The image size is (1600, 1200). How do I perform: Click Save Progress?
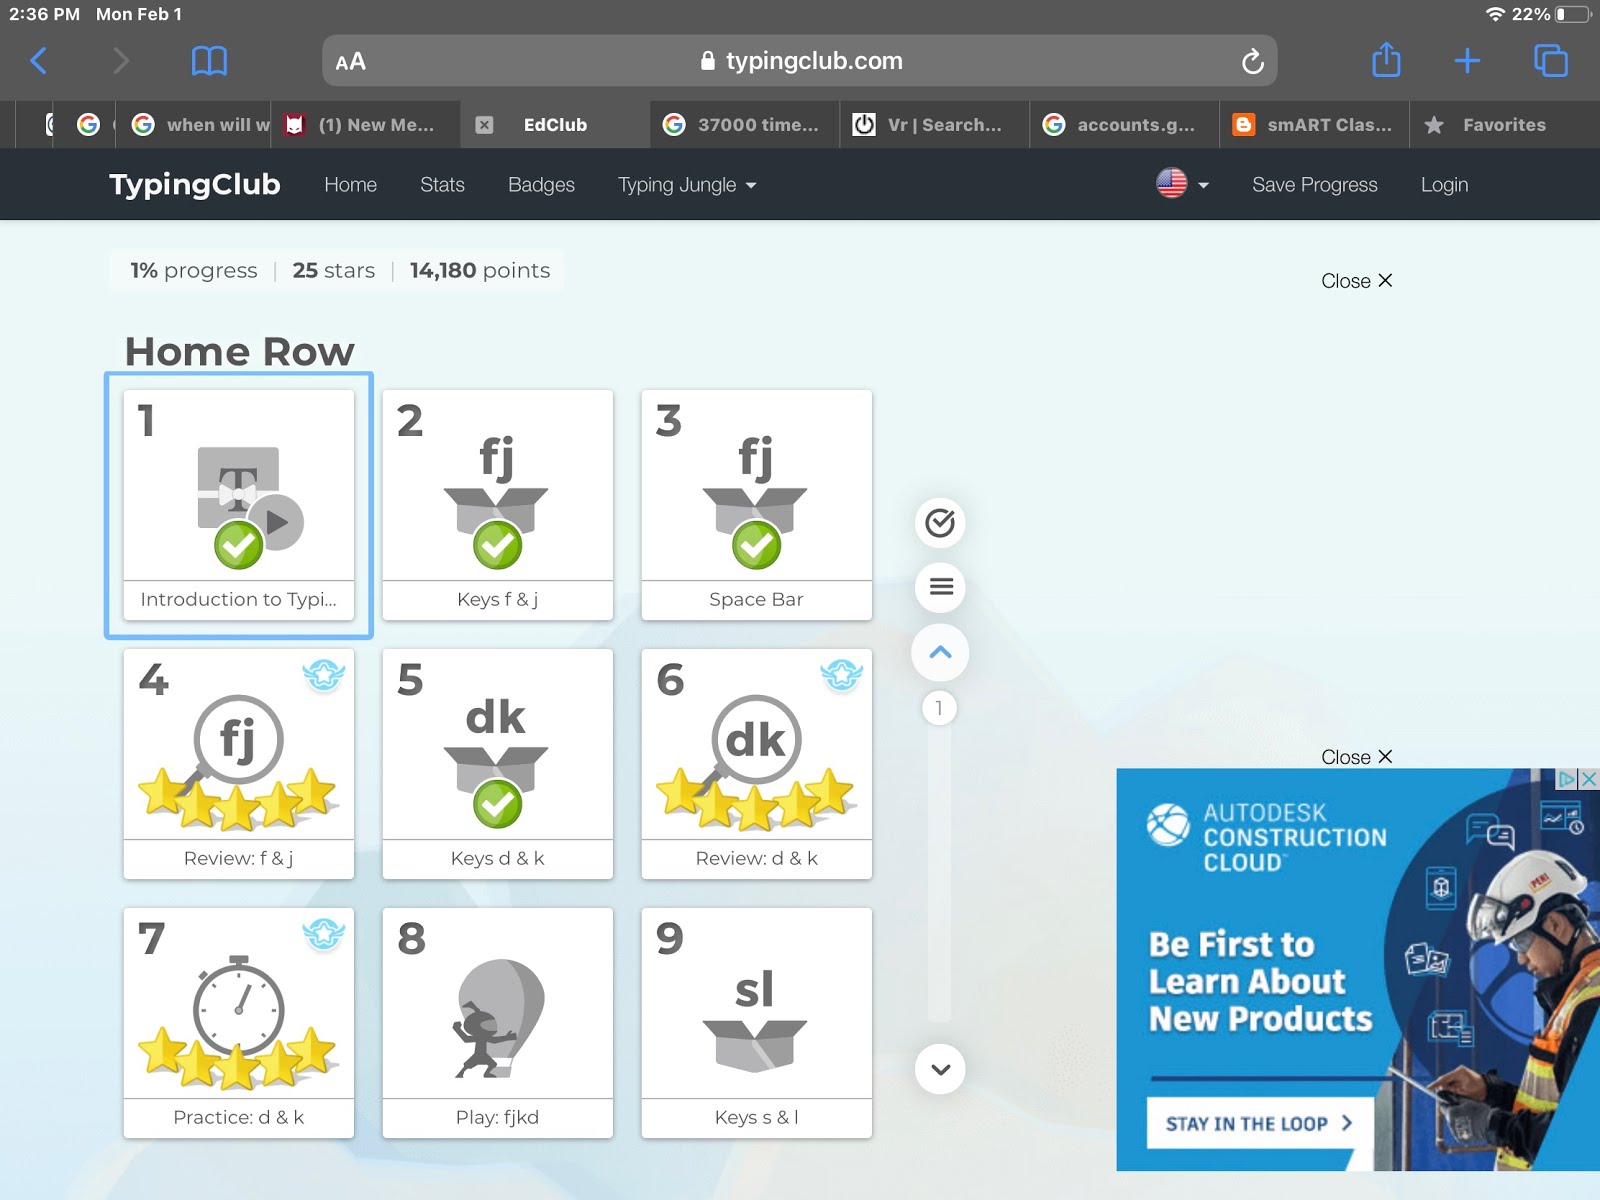(x=1314, y=185)
